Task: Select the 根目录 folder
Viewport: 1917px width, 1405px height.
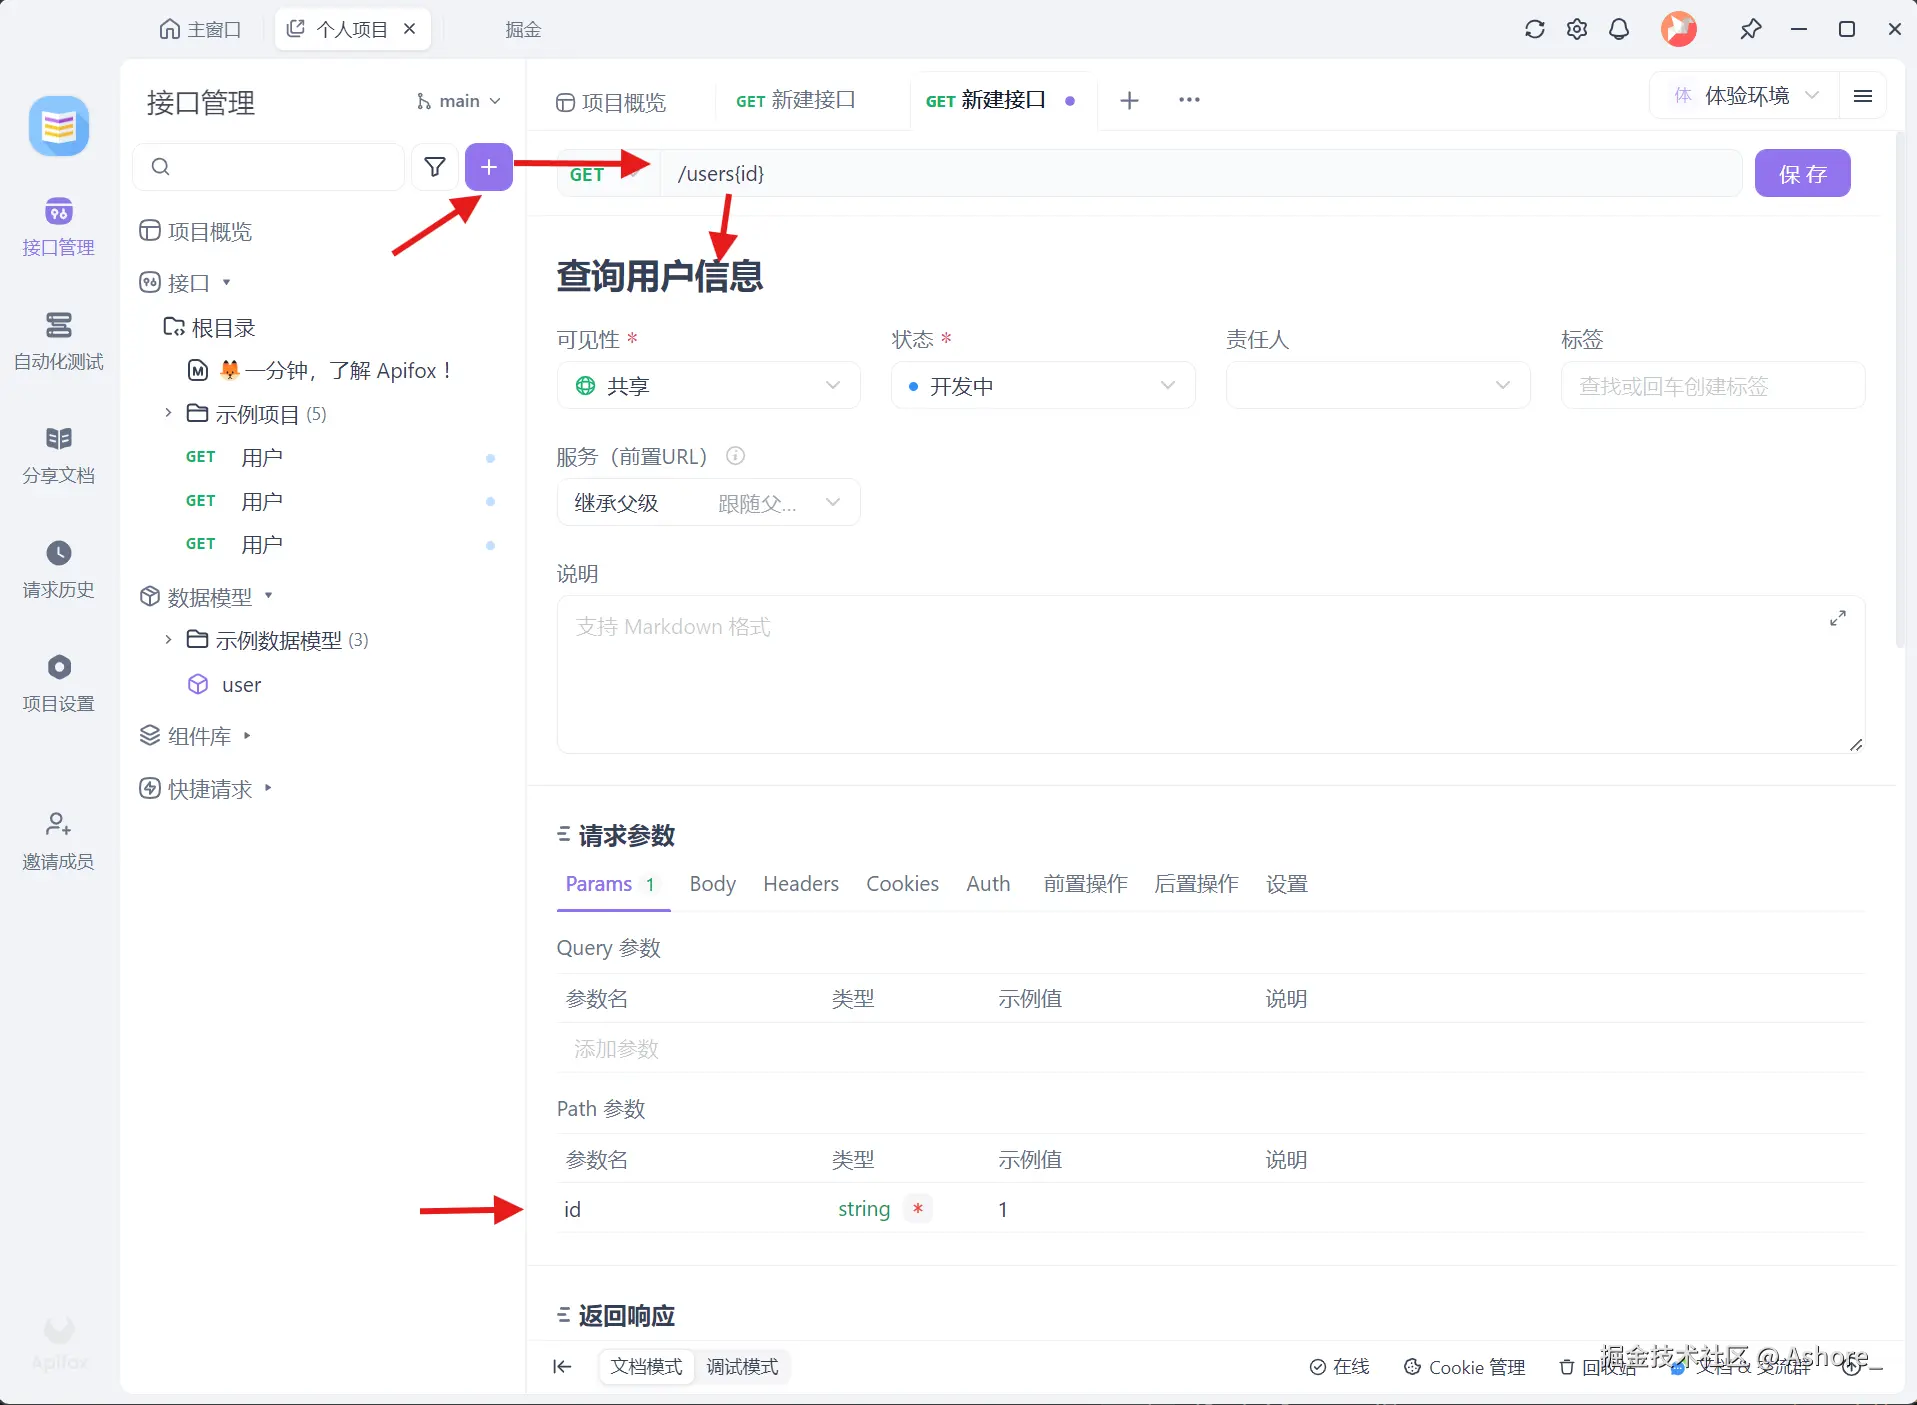Action: [x=210, y=328]
